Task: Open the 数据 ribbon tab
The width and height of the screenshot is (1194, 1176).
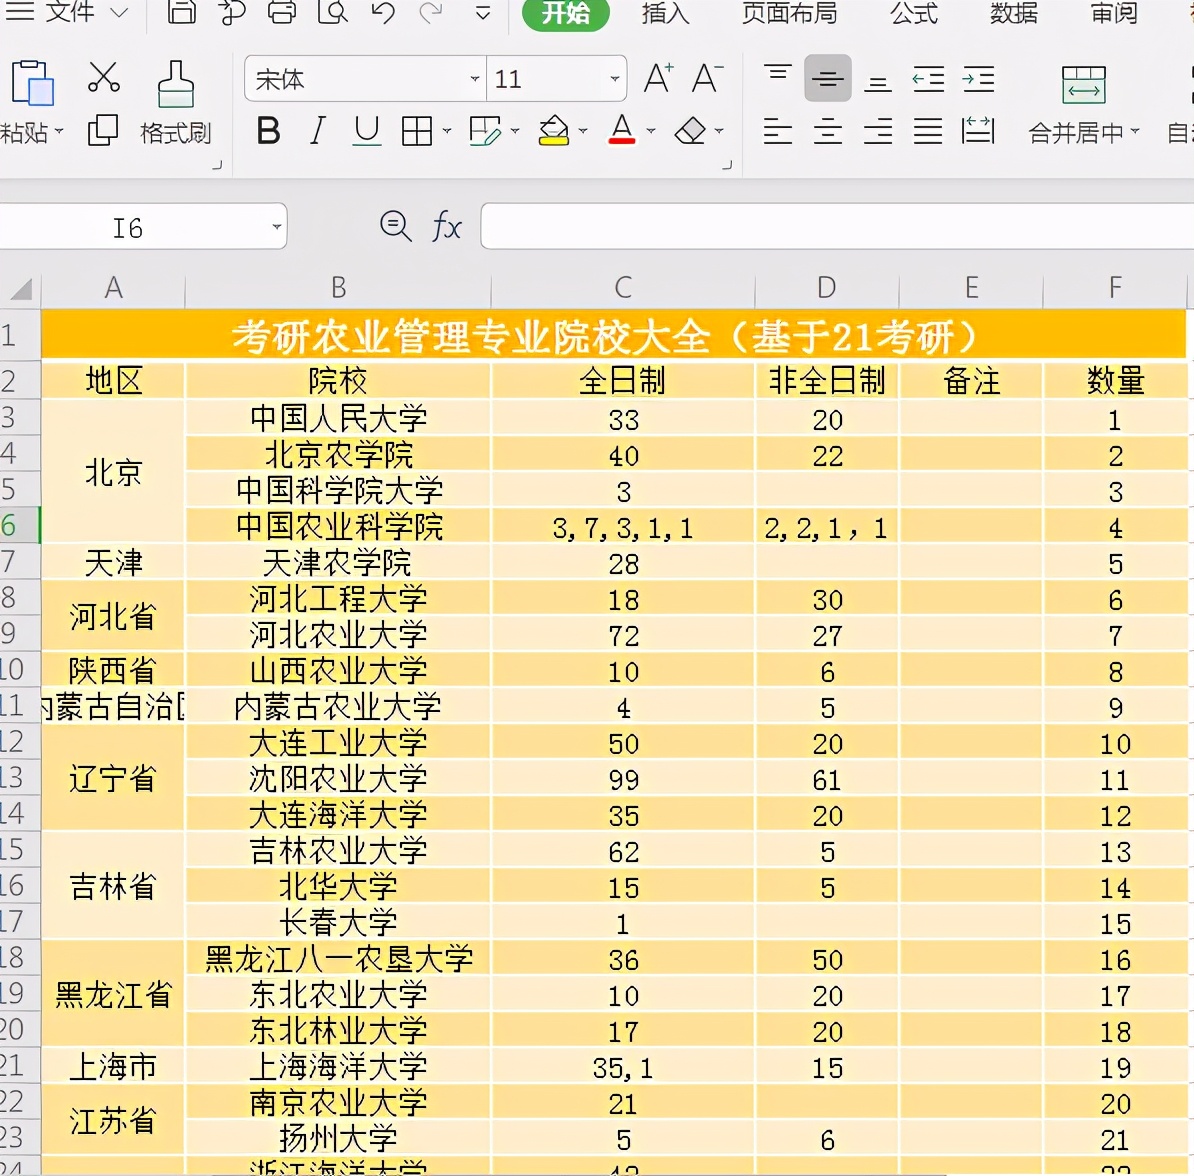Action: [x=1013, y=15]
